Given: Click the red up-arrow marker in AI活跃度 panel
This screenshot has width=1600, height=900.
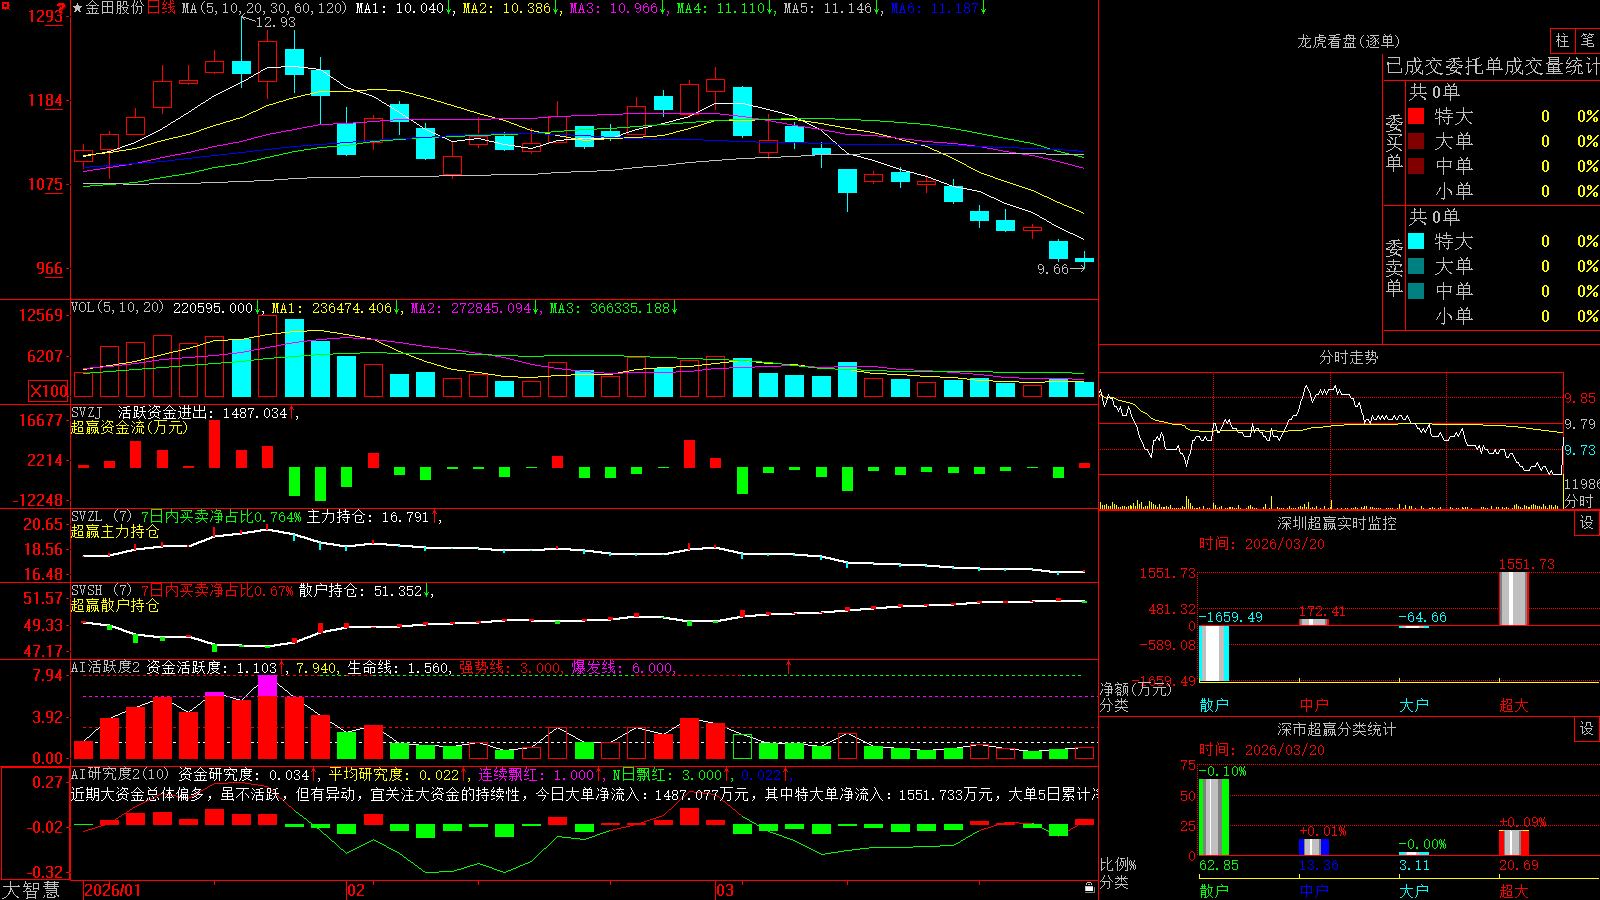Looking at the screenshot, I should [x=789, y=666].
